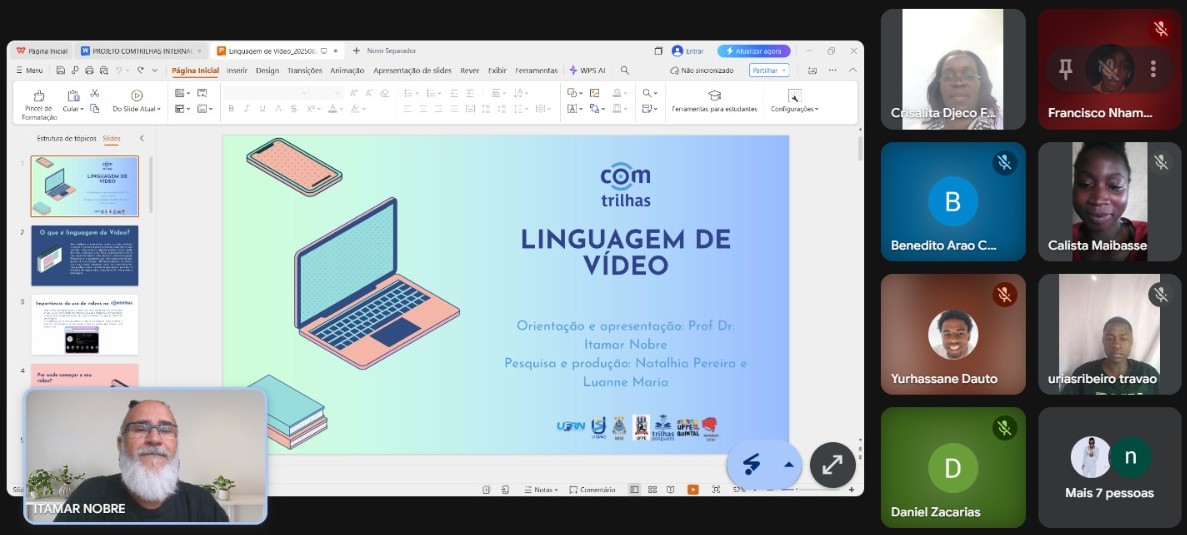Screen dimensions: 1187x535
Task: Click the Entrar sign-in button
Action: (688, 51)
